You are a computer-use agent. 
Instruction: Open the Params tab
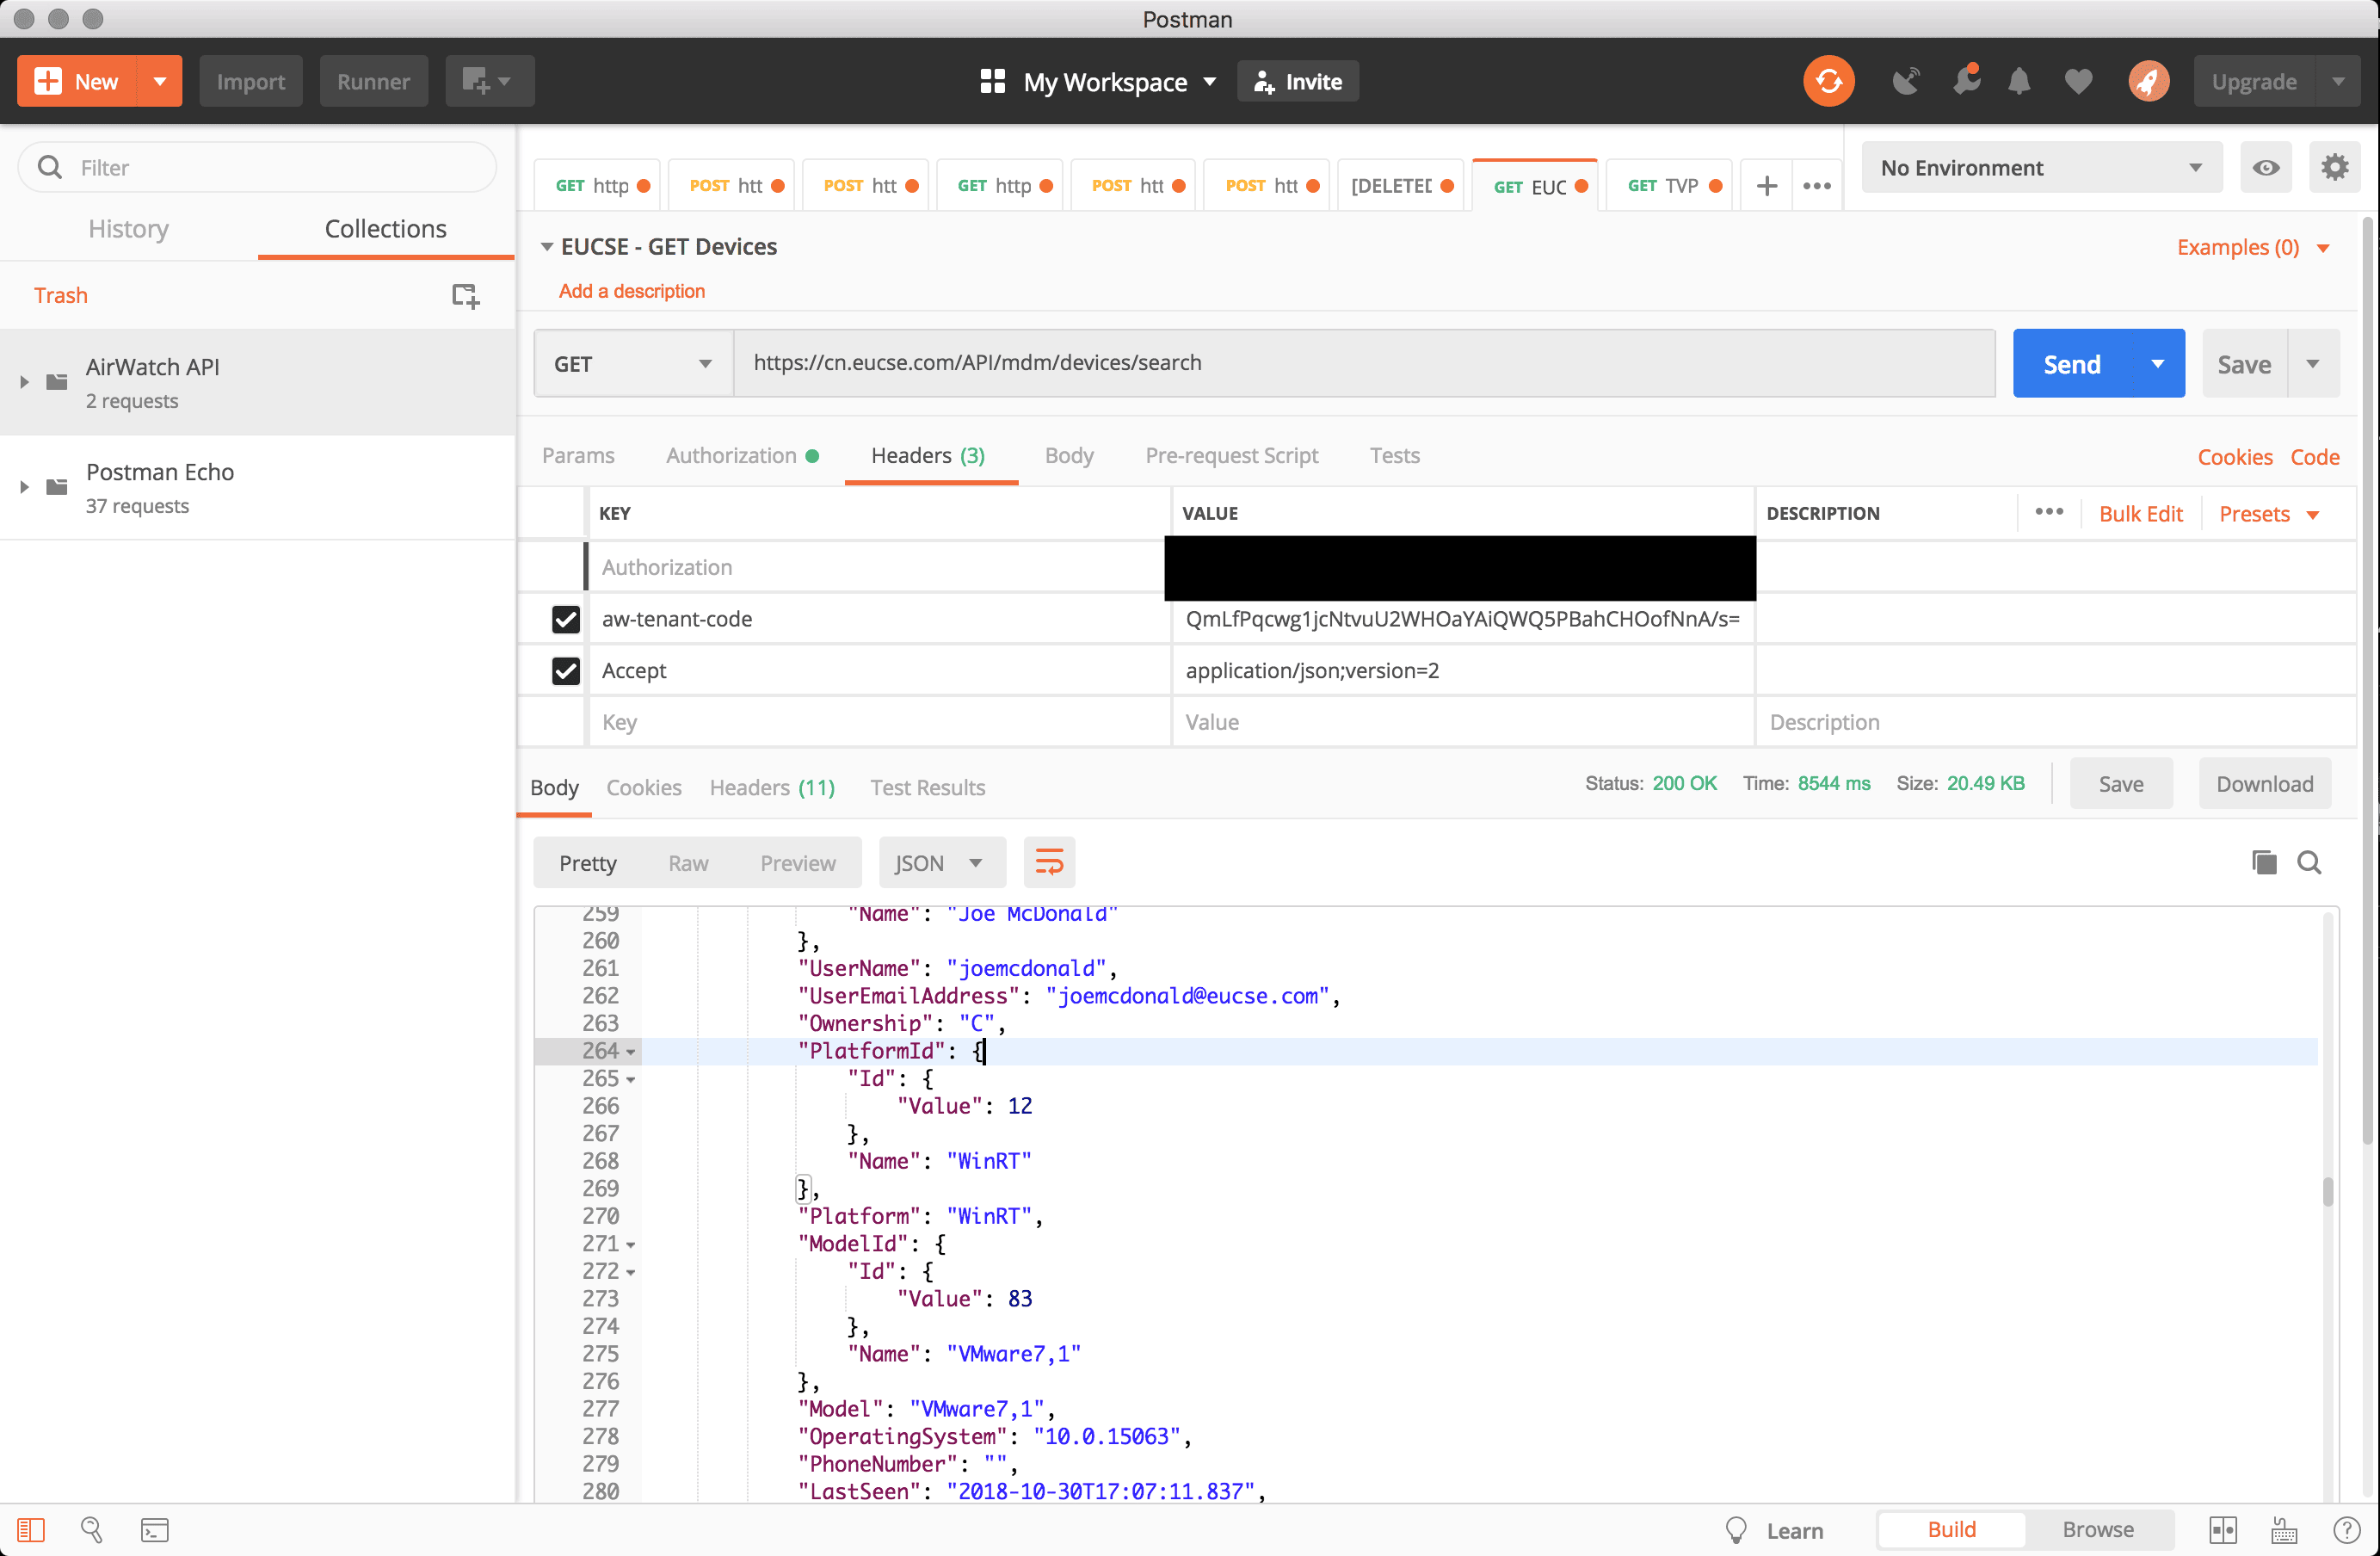pyautogui.click(x=578, y=455)
